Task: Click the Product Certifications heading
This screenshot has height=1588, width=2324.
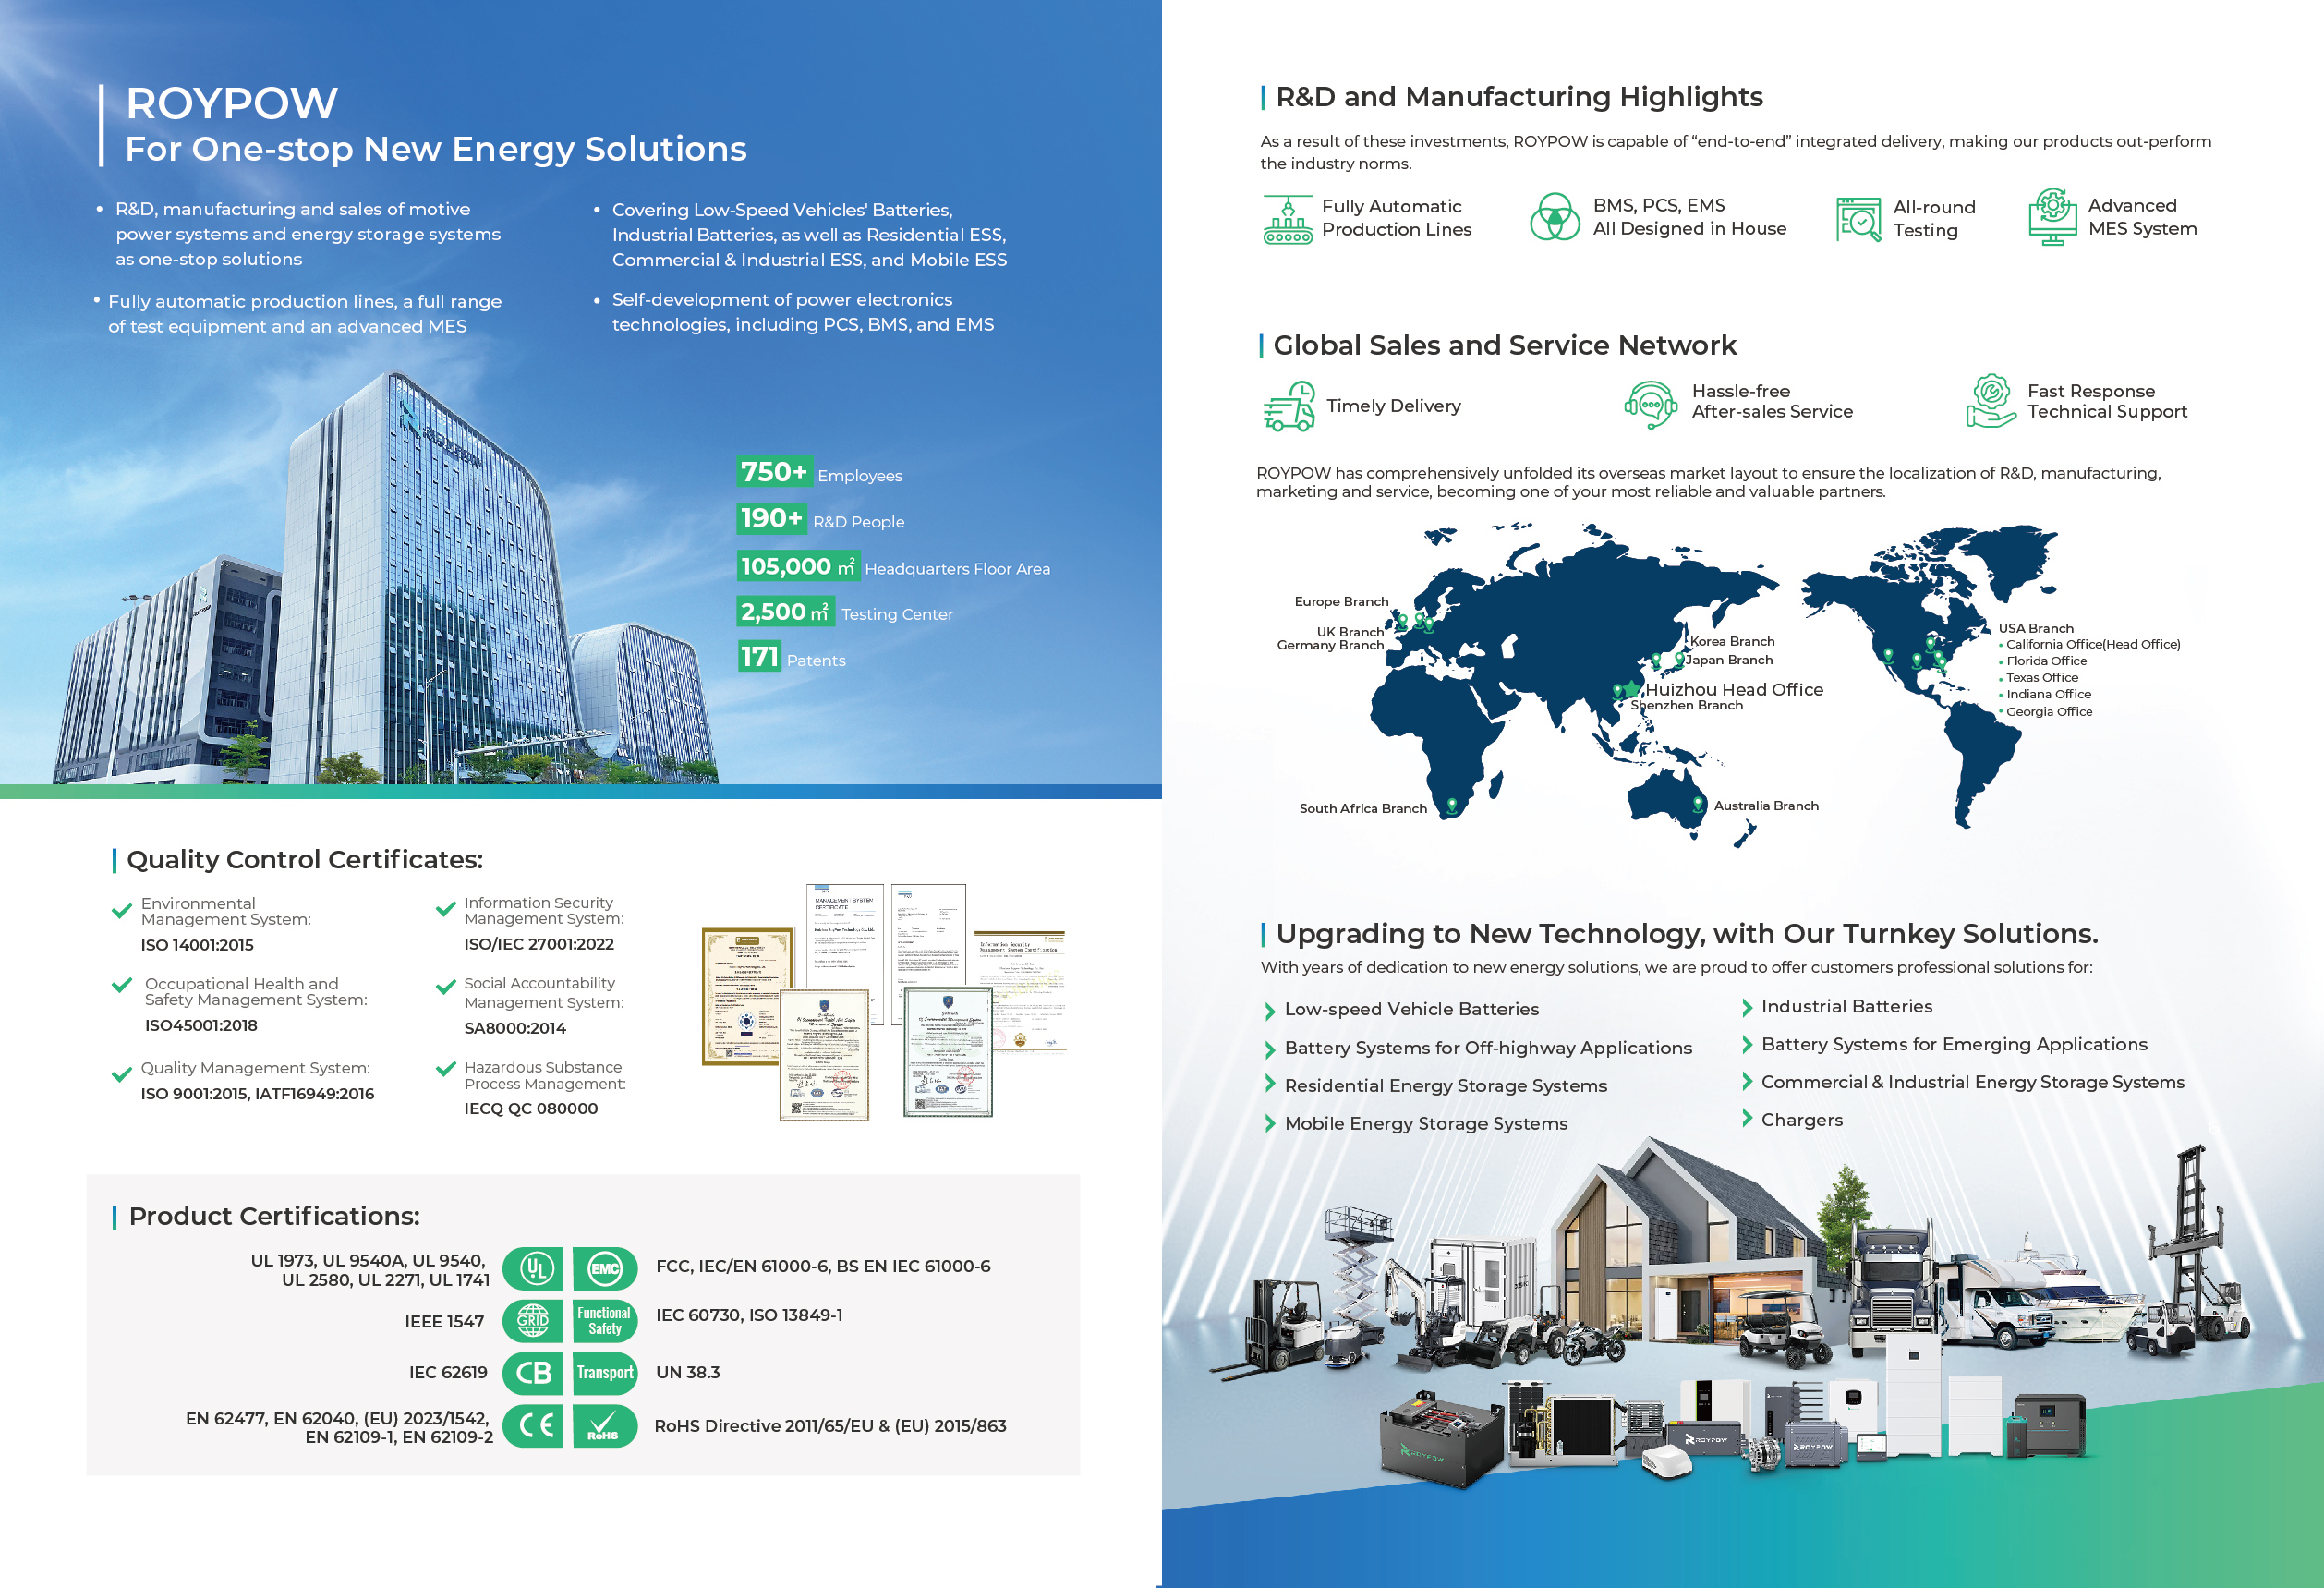Action: (274, 1216)
